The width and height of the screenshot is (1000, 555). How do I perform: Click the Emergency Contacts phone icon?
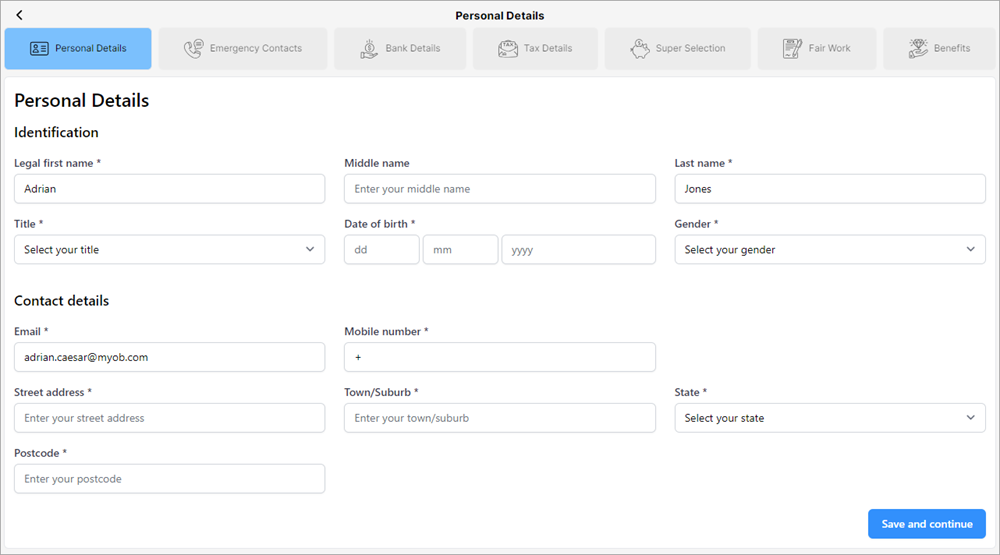point(194,48)
